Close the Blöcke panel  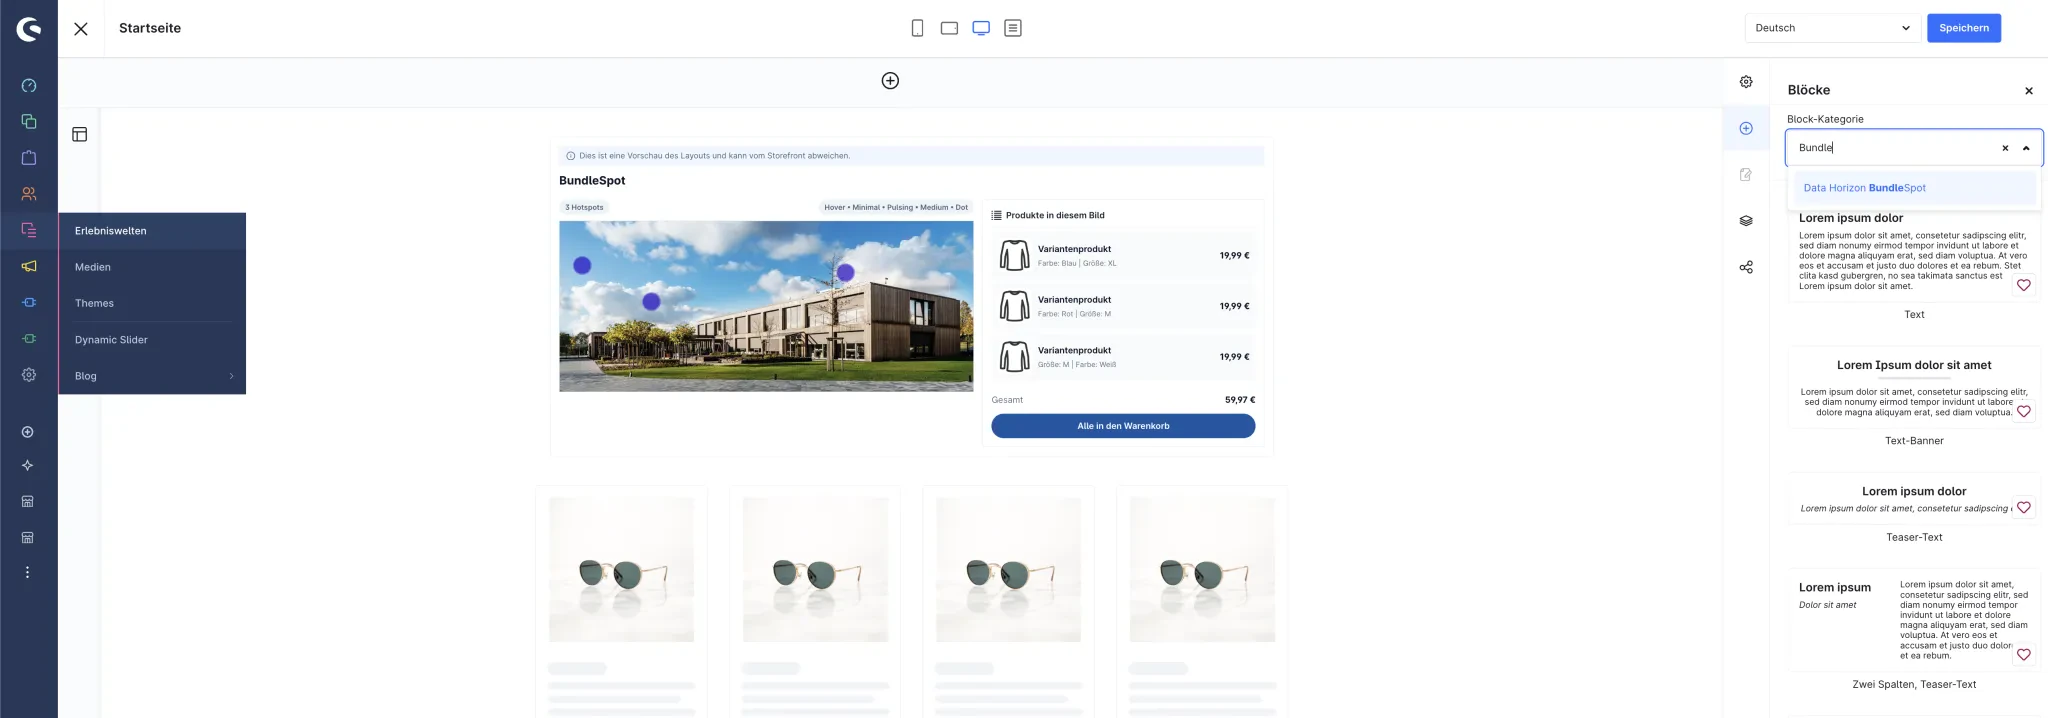click(2029, 91)
